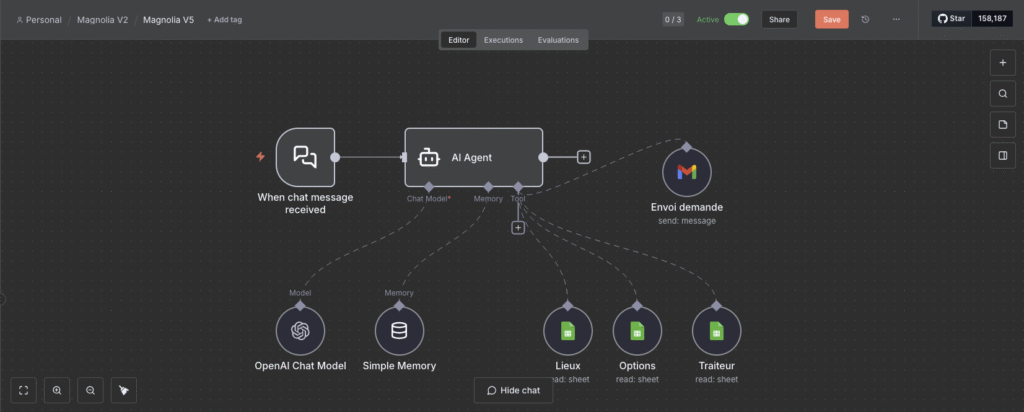Select the Options sheet node
Image resolution: width=1024 pixels, height=412 pixels.
coord(637,331)
